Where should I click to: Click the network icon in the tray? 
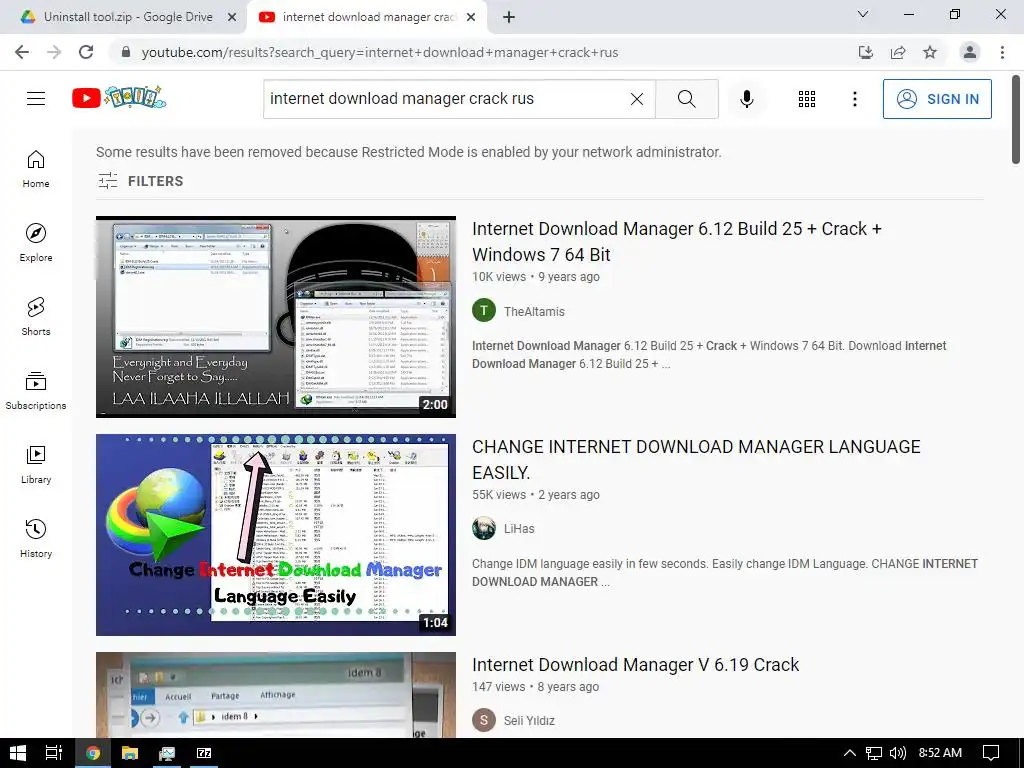point(874,753)
